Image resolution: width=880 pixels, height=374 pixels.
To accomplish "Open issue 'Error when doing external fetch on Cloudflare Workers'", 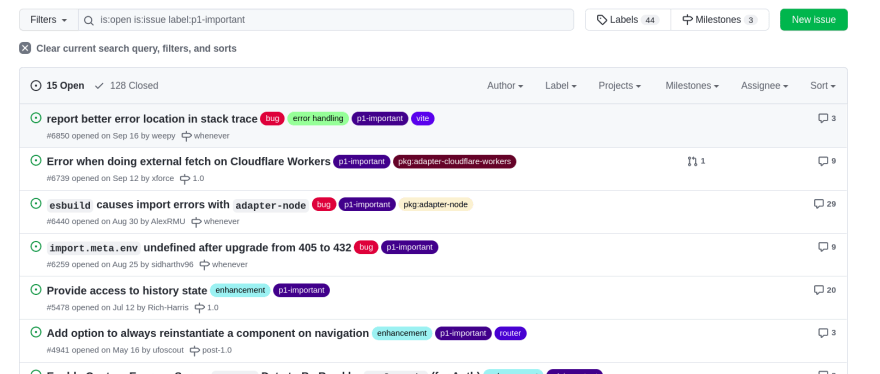I will pos(189,161).
